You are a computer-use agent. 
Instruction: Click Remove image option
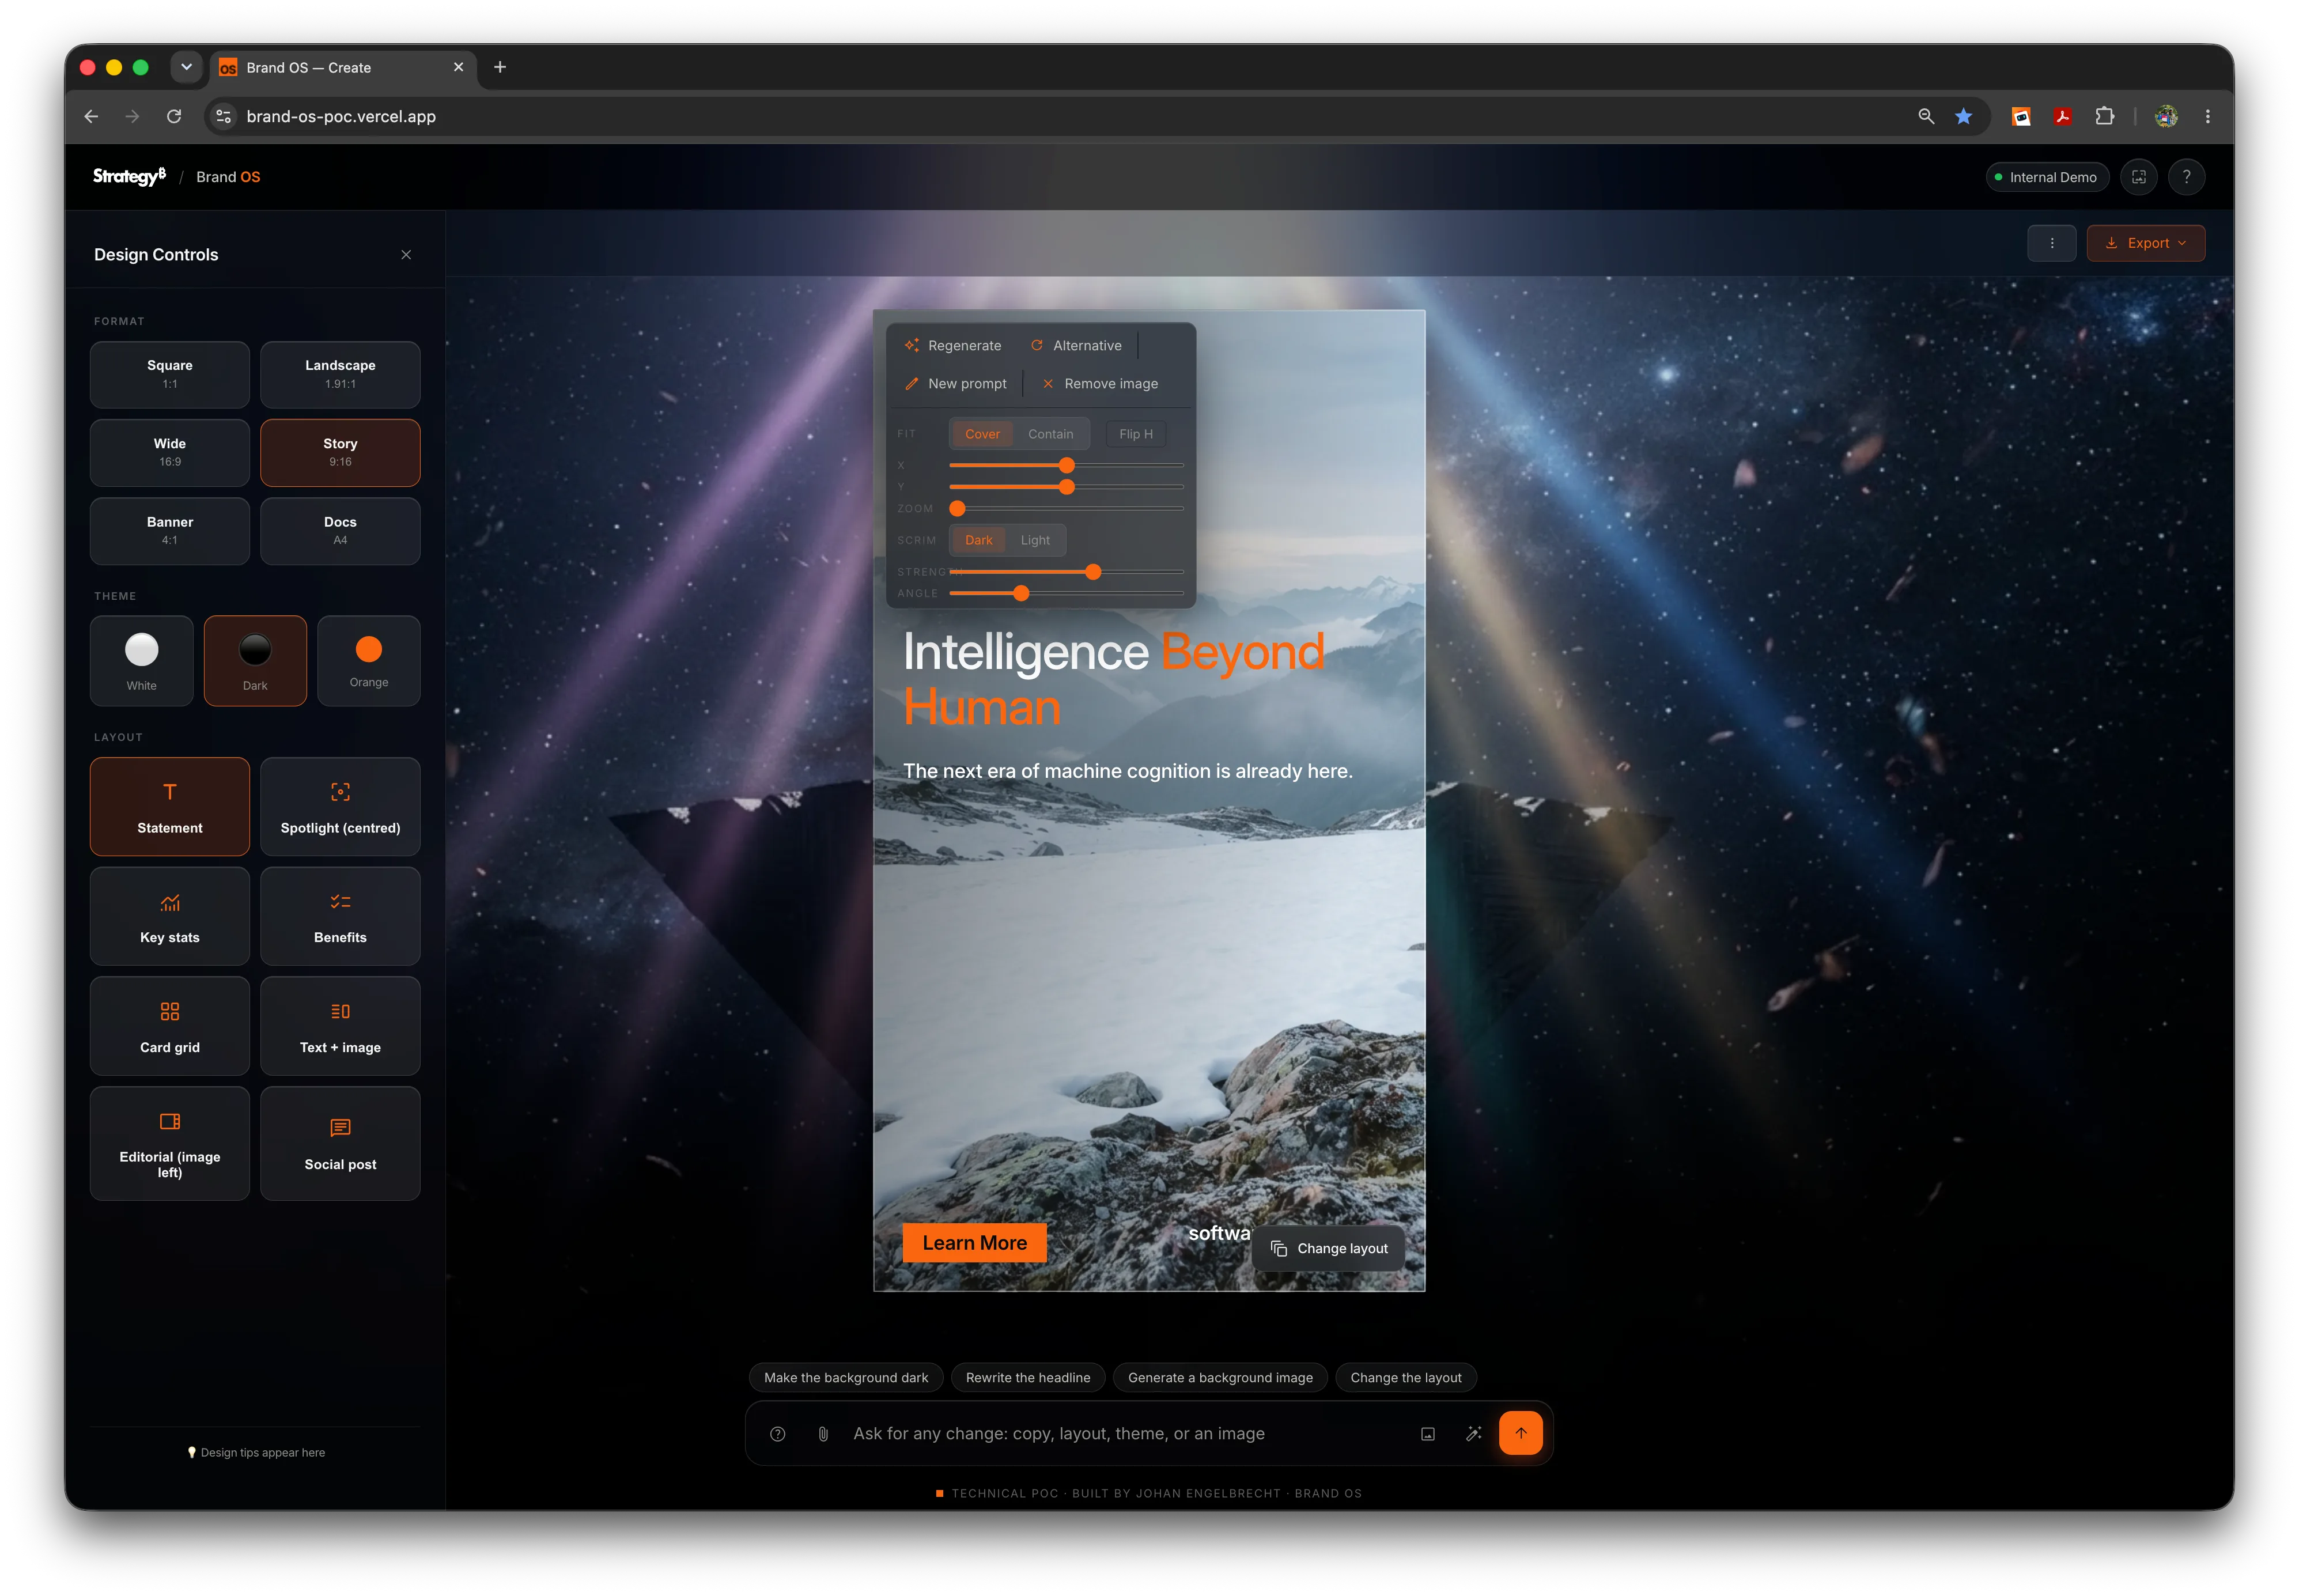[1100, 384]
